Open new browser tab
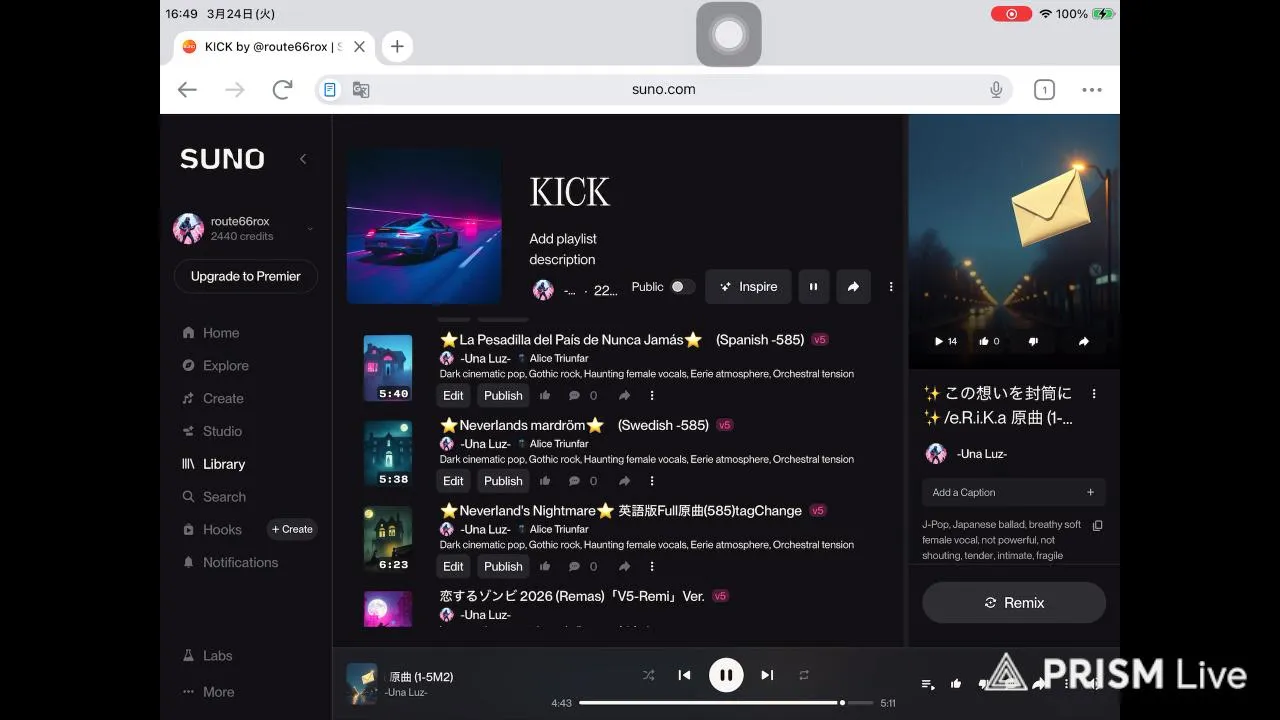This screenshot has height=720, width=1280. 397,46
